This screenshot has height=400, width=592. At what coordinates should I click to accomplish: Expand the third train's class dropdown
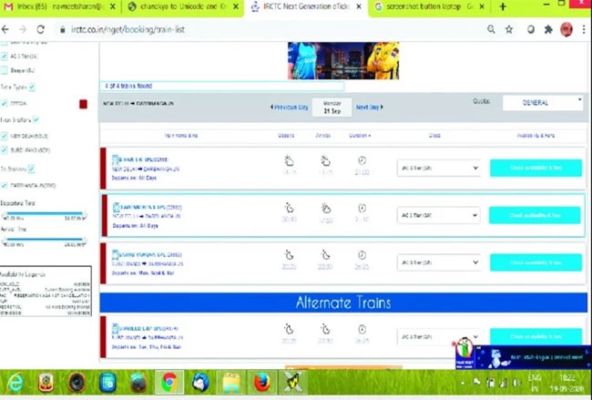[439, 263]
